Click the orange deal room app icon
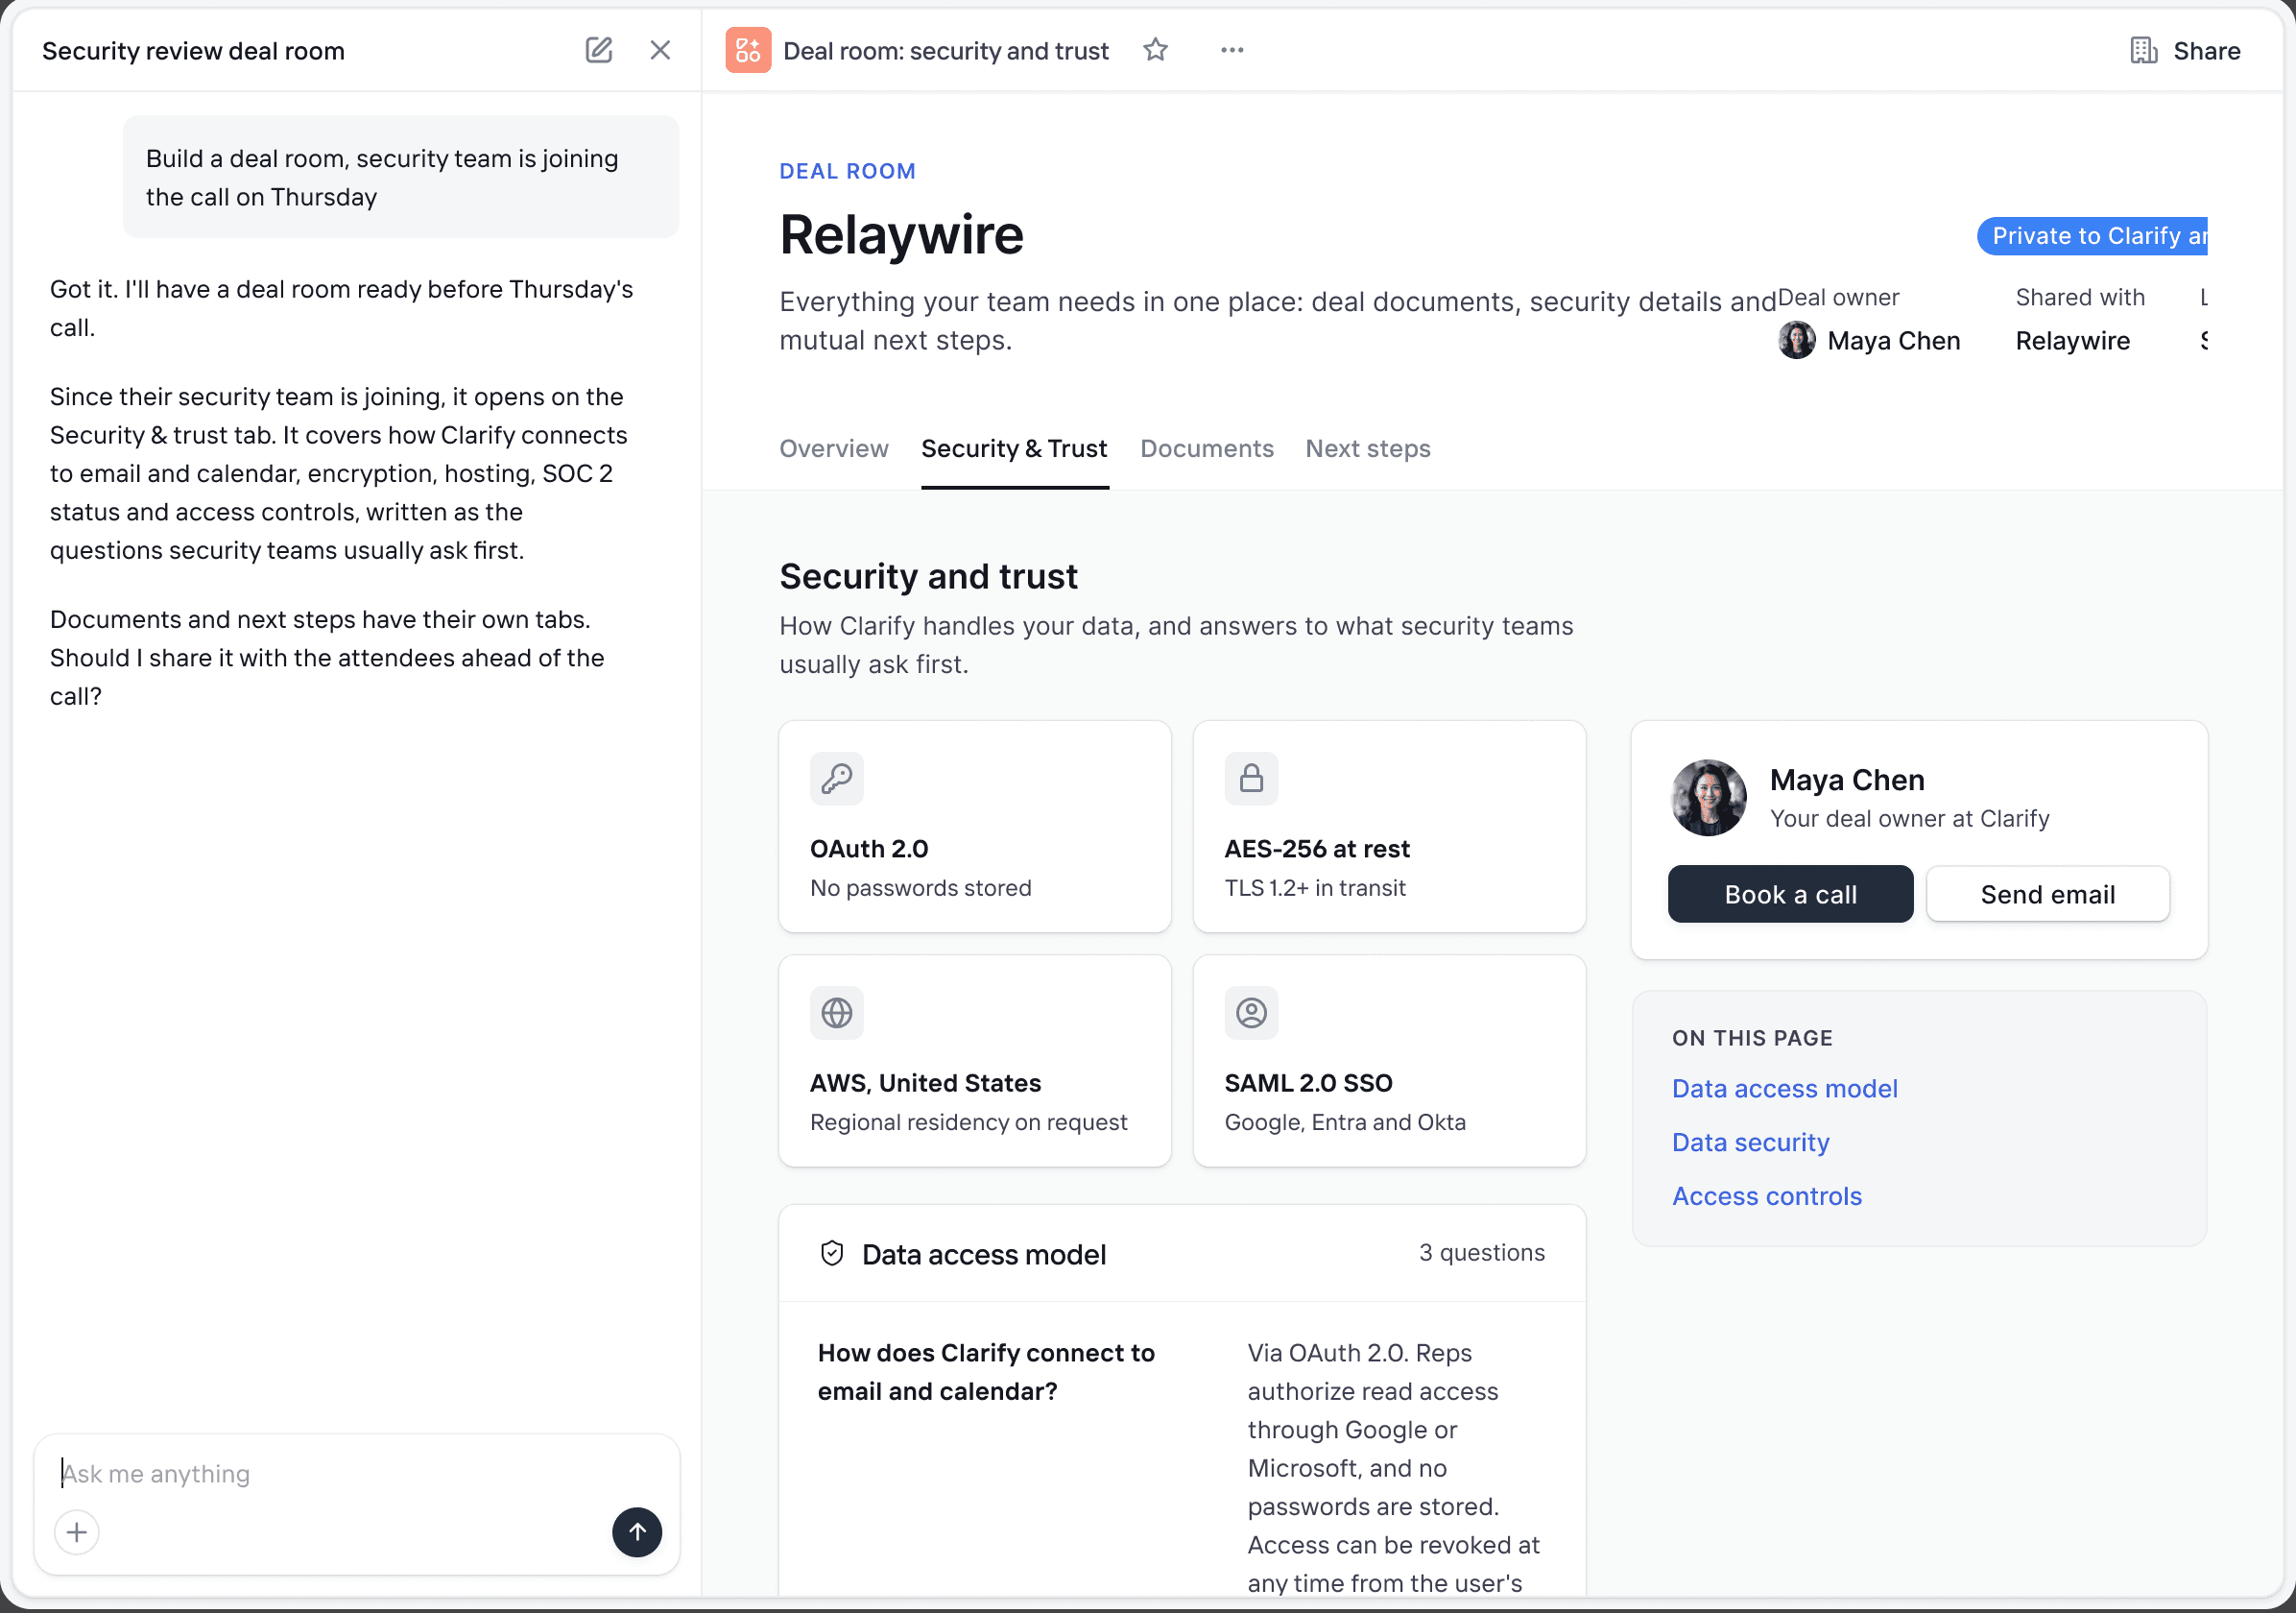The height and width of the screenshot is (1613, 2296). click(x=748, y=50)
